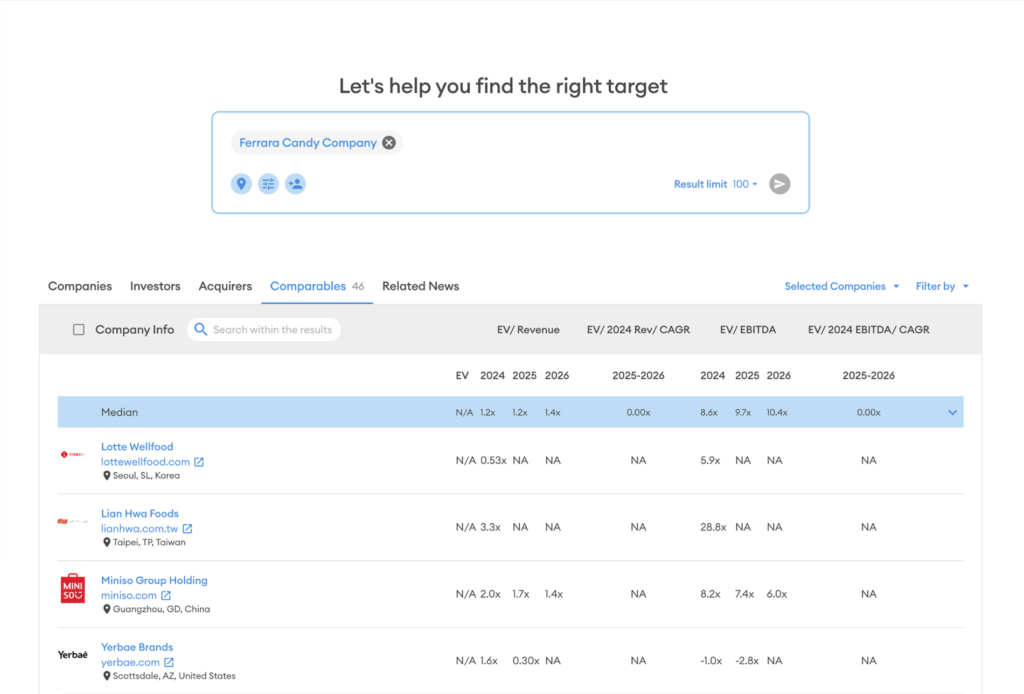Click Lian Hwa Foods' 28.8x EBITDA multiple

tap(713, 528)
